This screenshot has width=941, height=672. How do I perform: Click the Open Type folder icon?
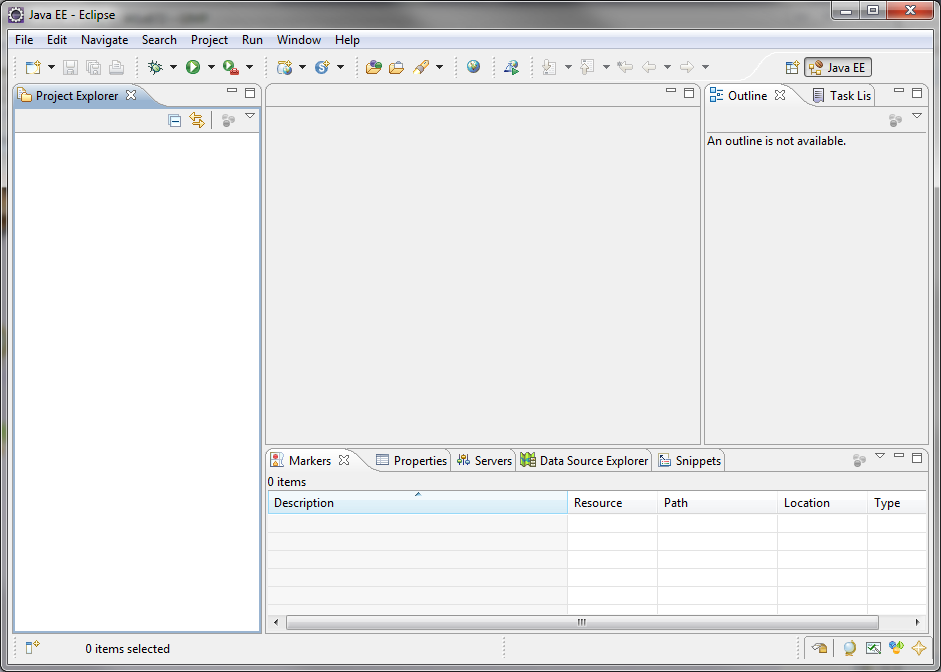tap(374, 67)
